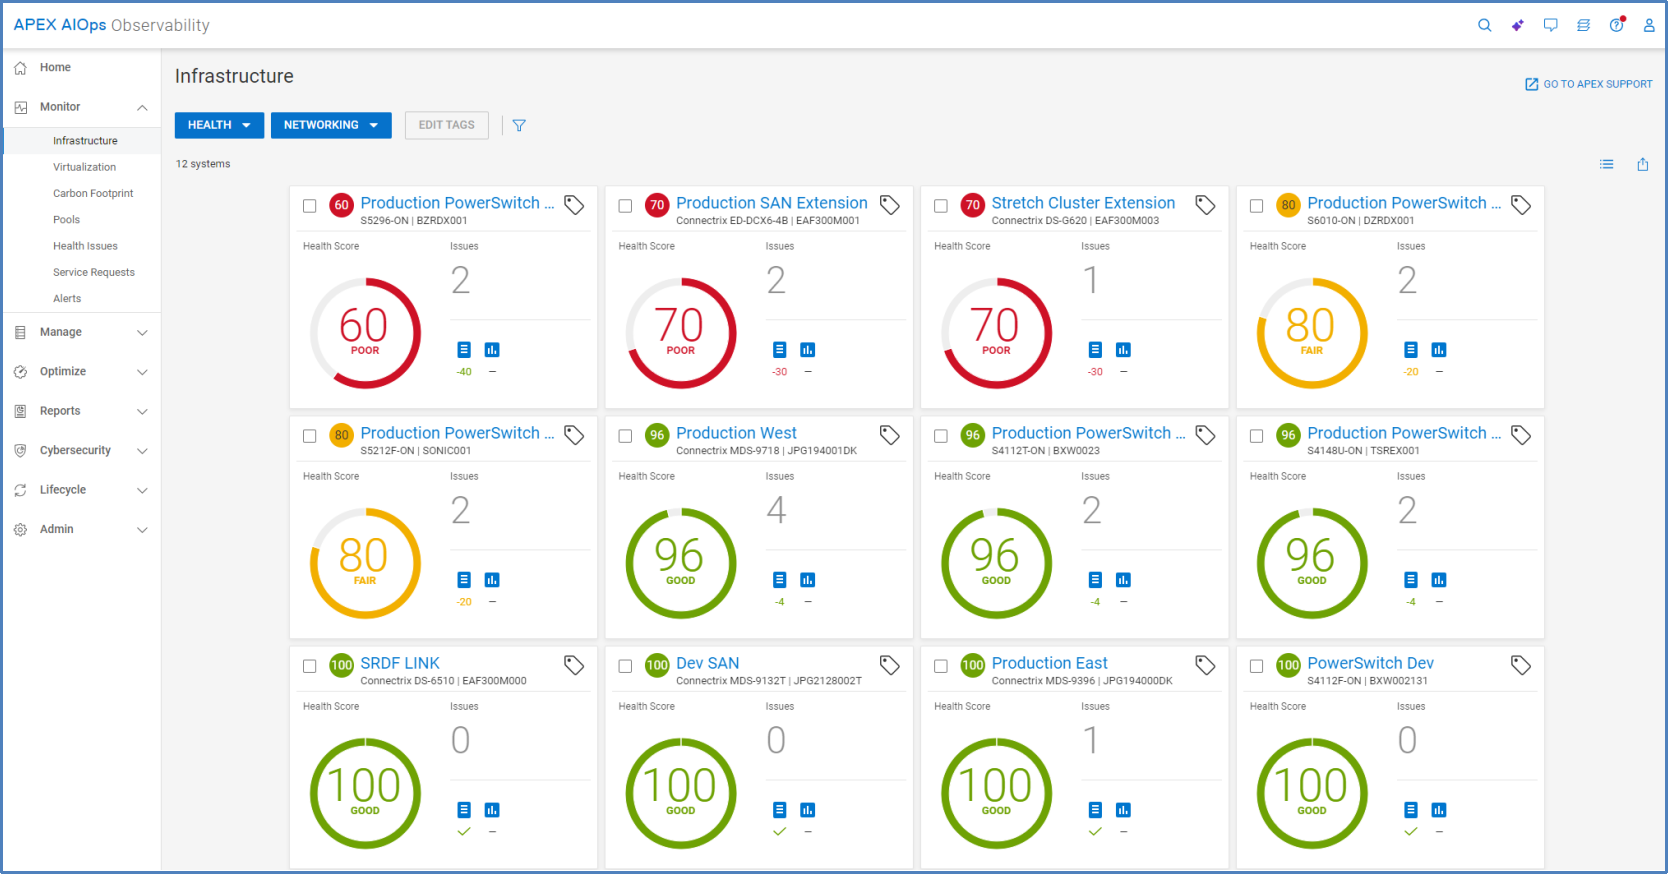1669x874 pixels.
Task: Click the 60 POOR health score gauge
Action: pyautogui.click(x=365, y=333)
